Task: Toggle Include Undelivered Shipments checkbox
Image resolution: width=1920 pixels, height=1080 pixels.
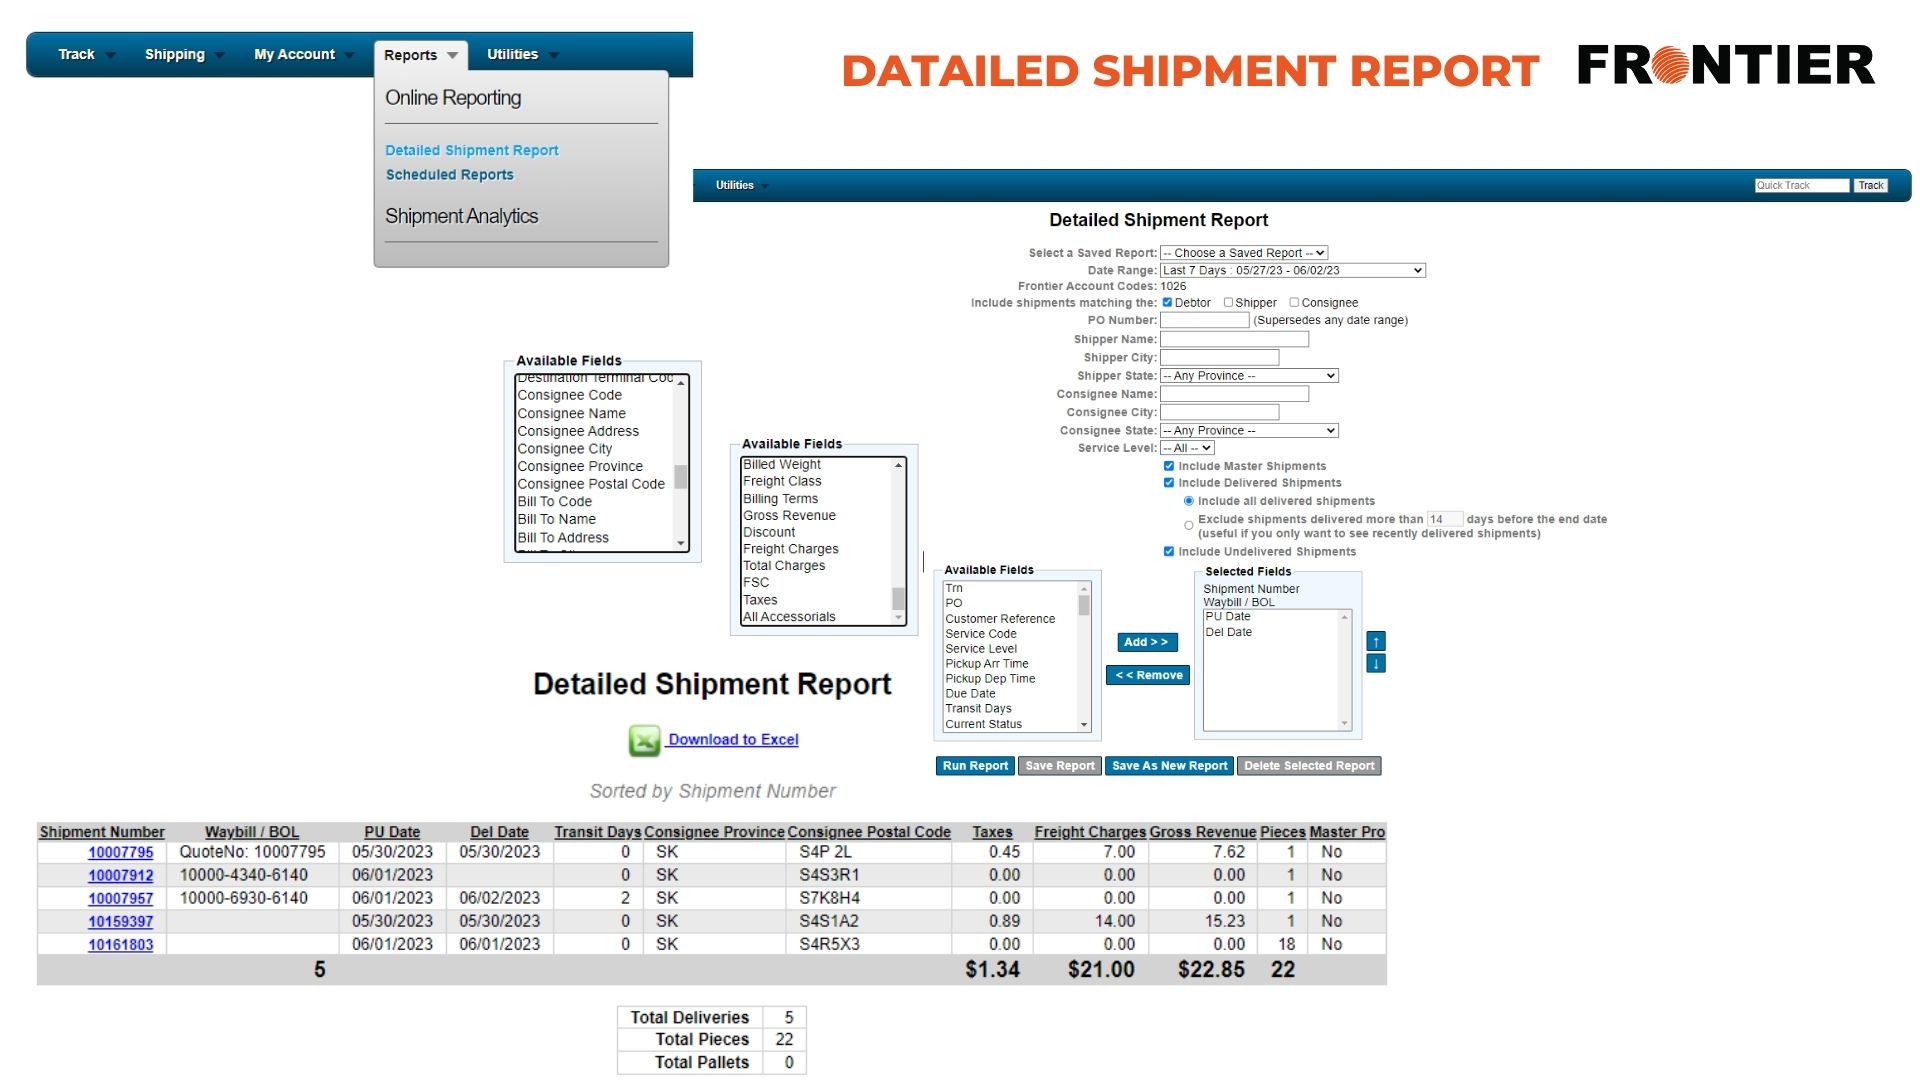Action: click(1169, 551)
